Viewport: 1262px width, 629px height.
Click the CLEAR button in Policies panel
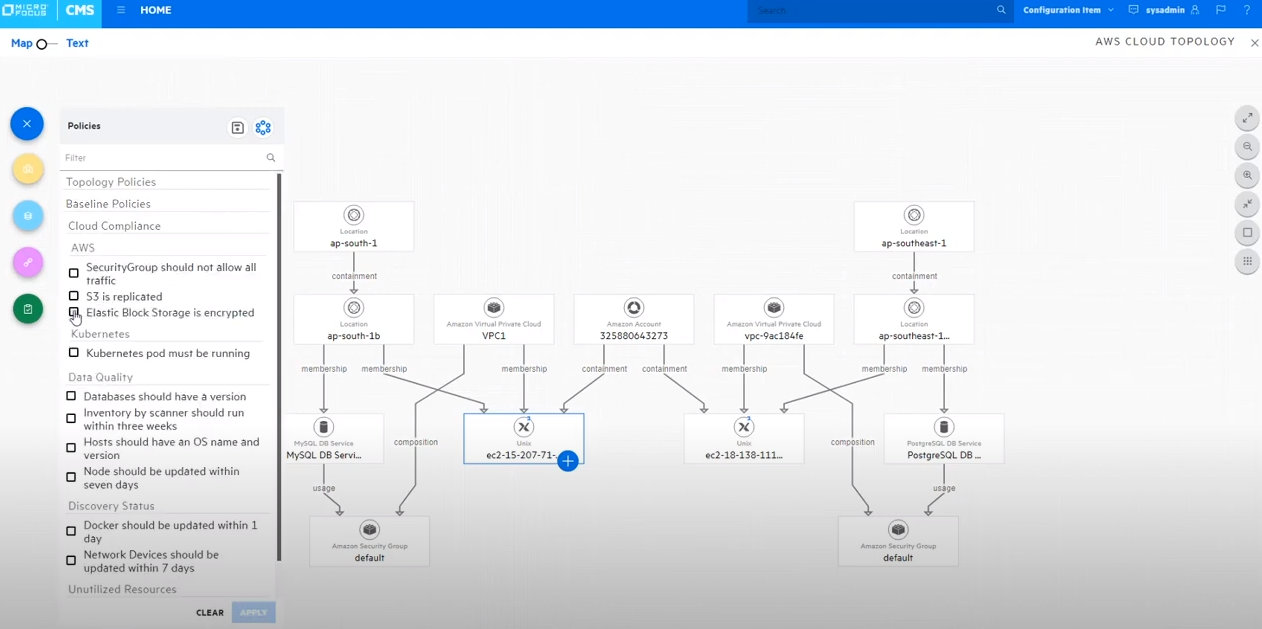[x=210, y=612]
